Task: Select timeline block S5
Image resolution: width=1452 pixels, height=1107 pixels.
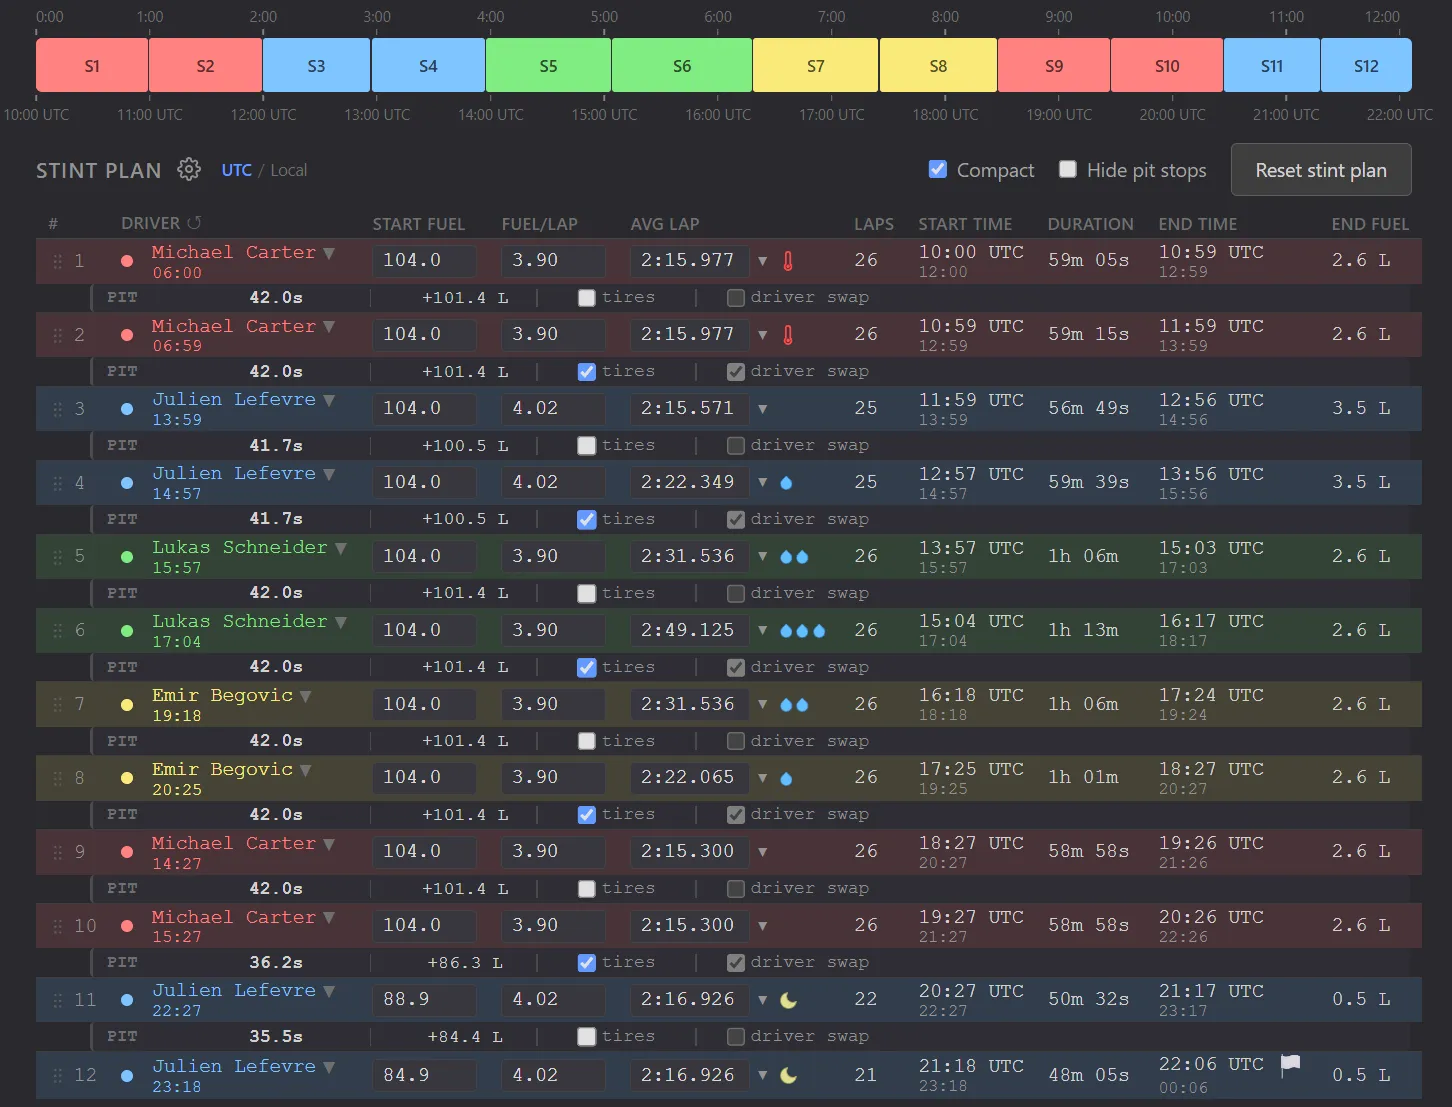Action: tap(548, 66)
